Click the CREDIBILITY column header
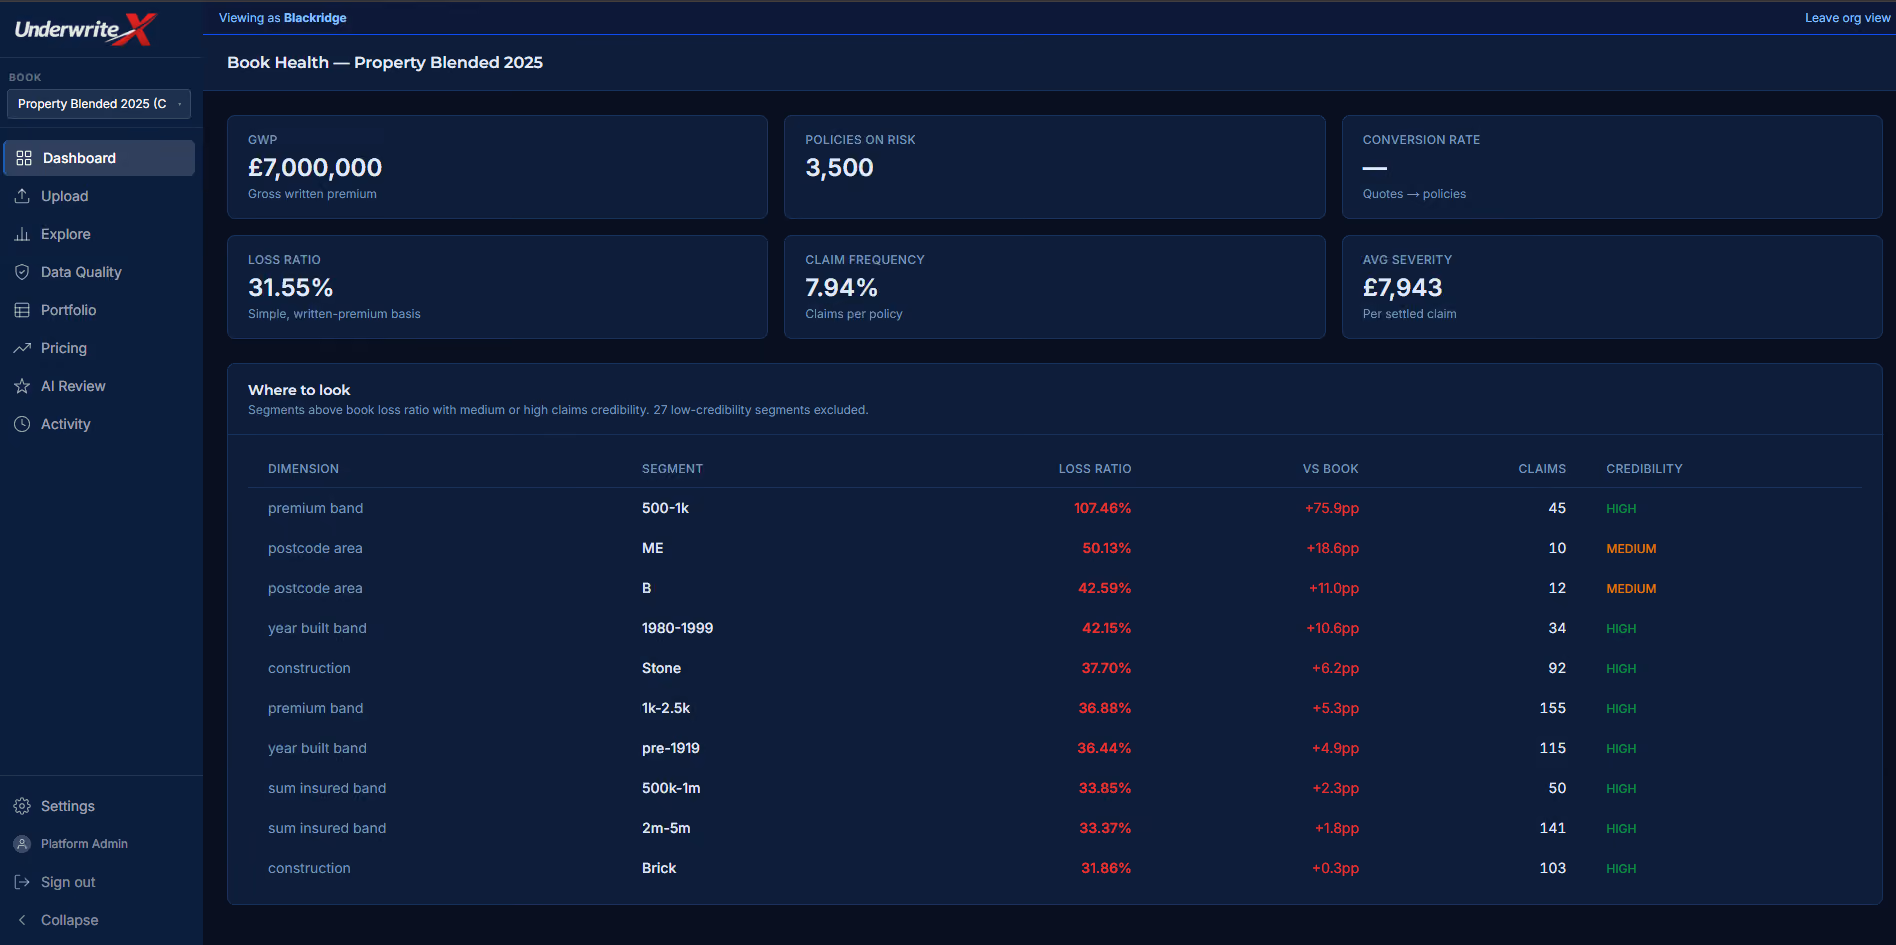This screenshot has height=945, width=1896. tap(1644, 469)
